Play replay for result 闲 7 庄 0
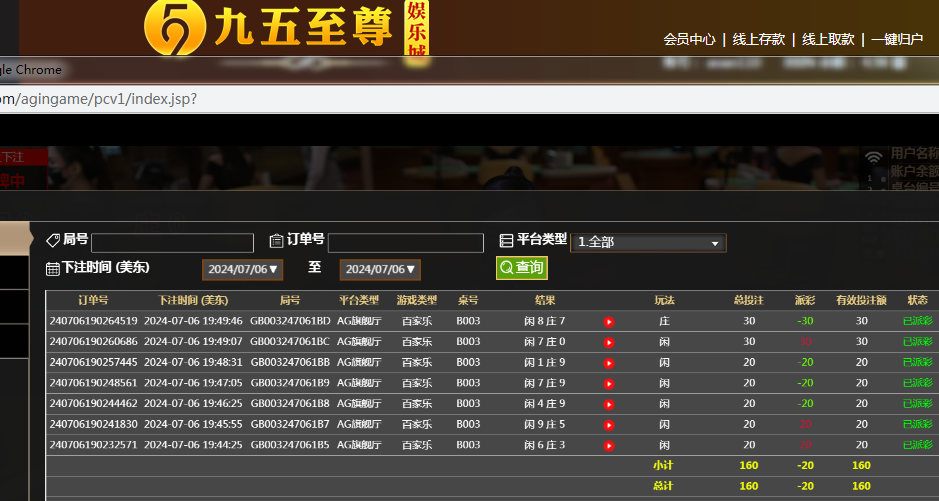This screenshot has height=501, width=939. click(609, 342)
